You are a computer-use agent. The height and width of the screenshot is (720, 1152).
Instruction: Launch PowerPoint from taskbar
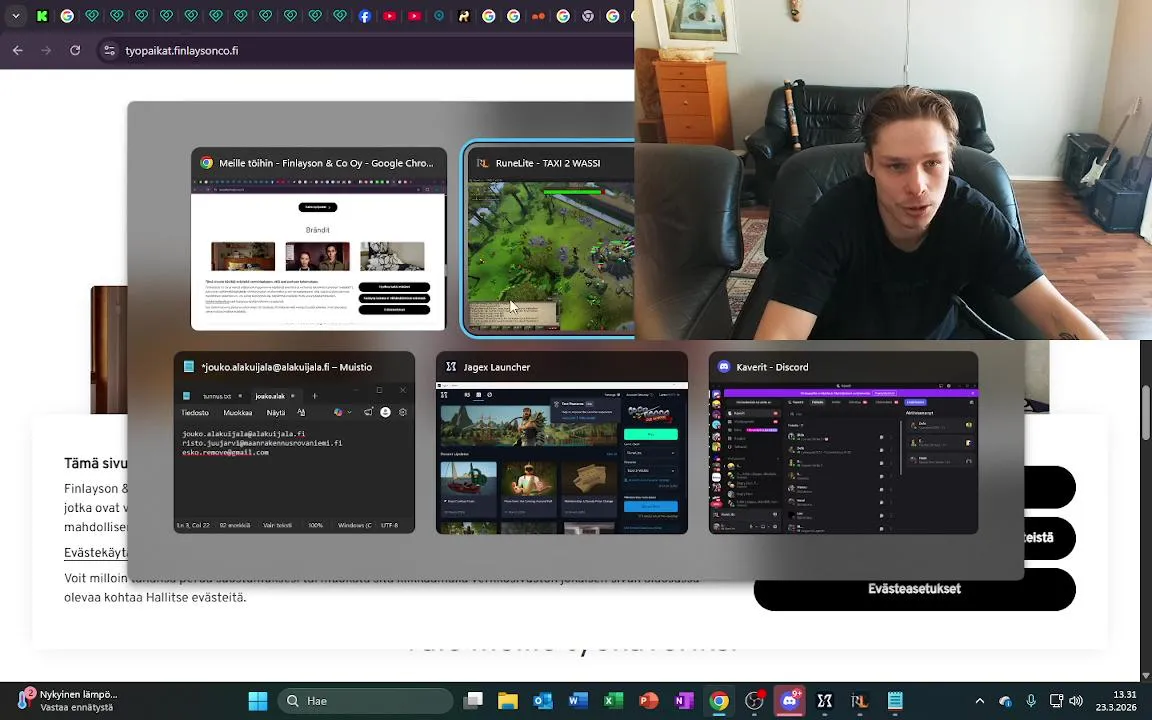pos(649,701)
